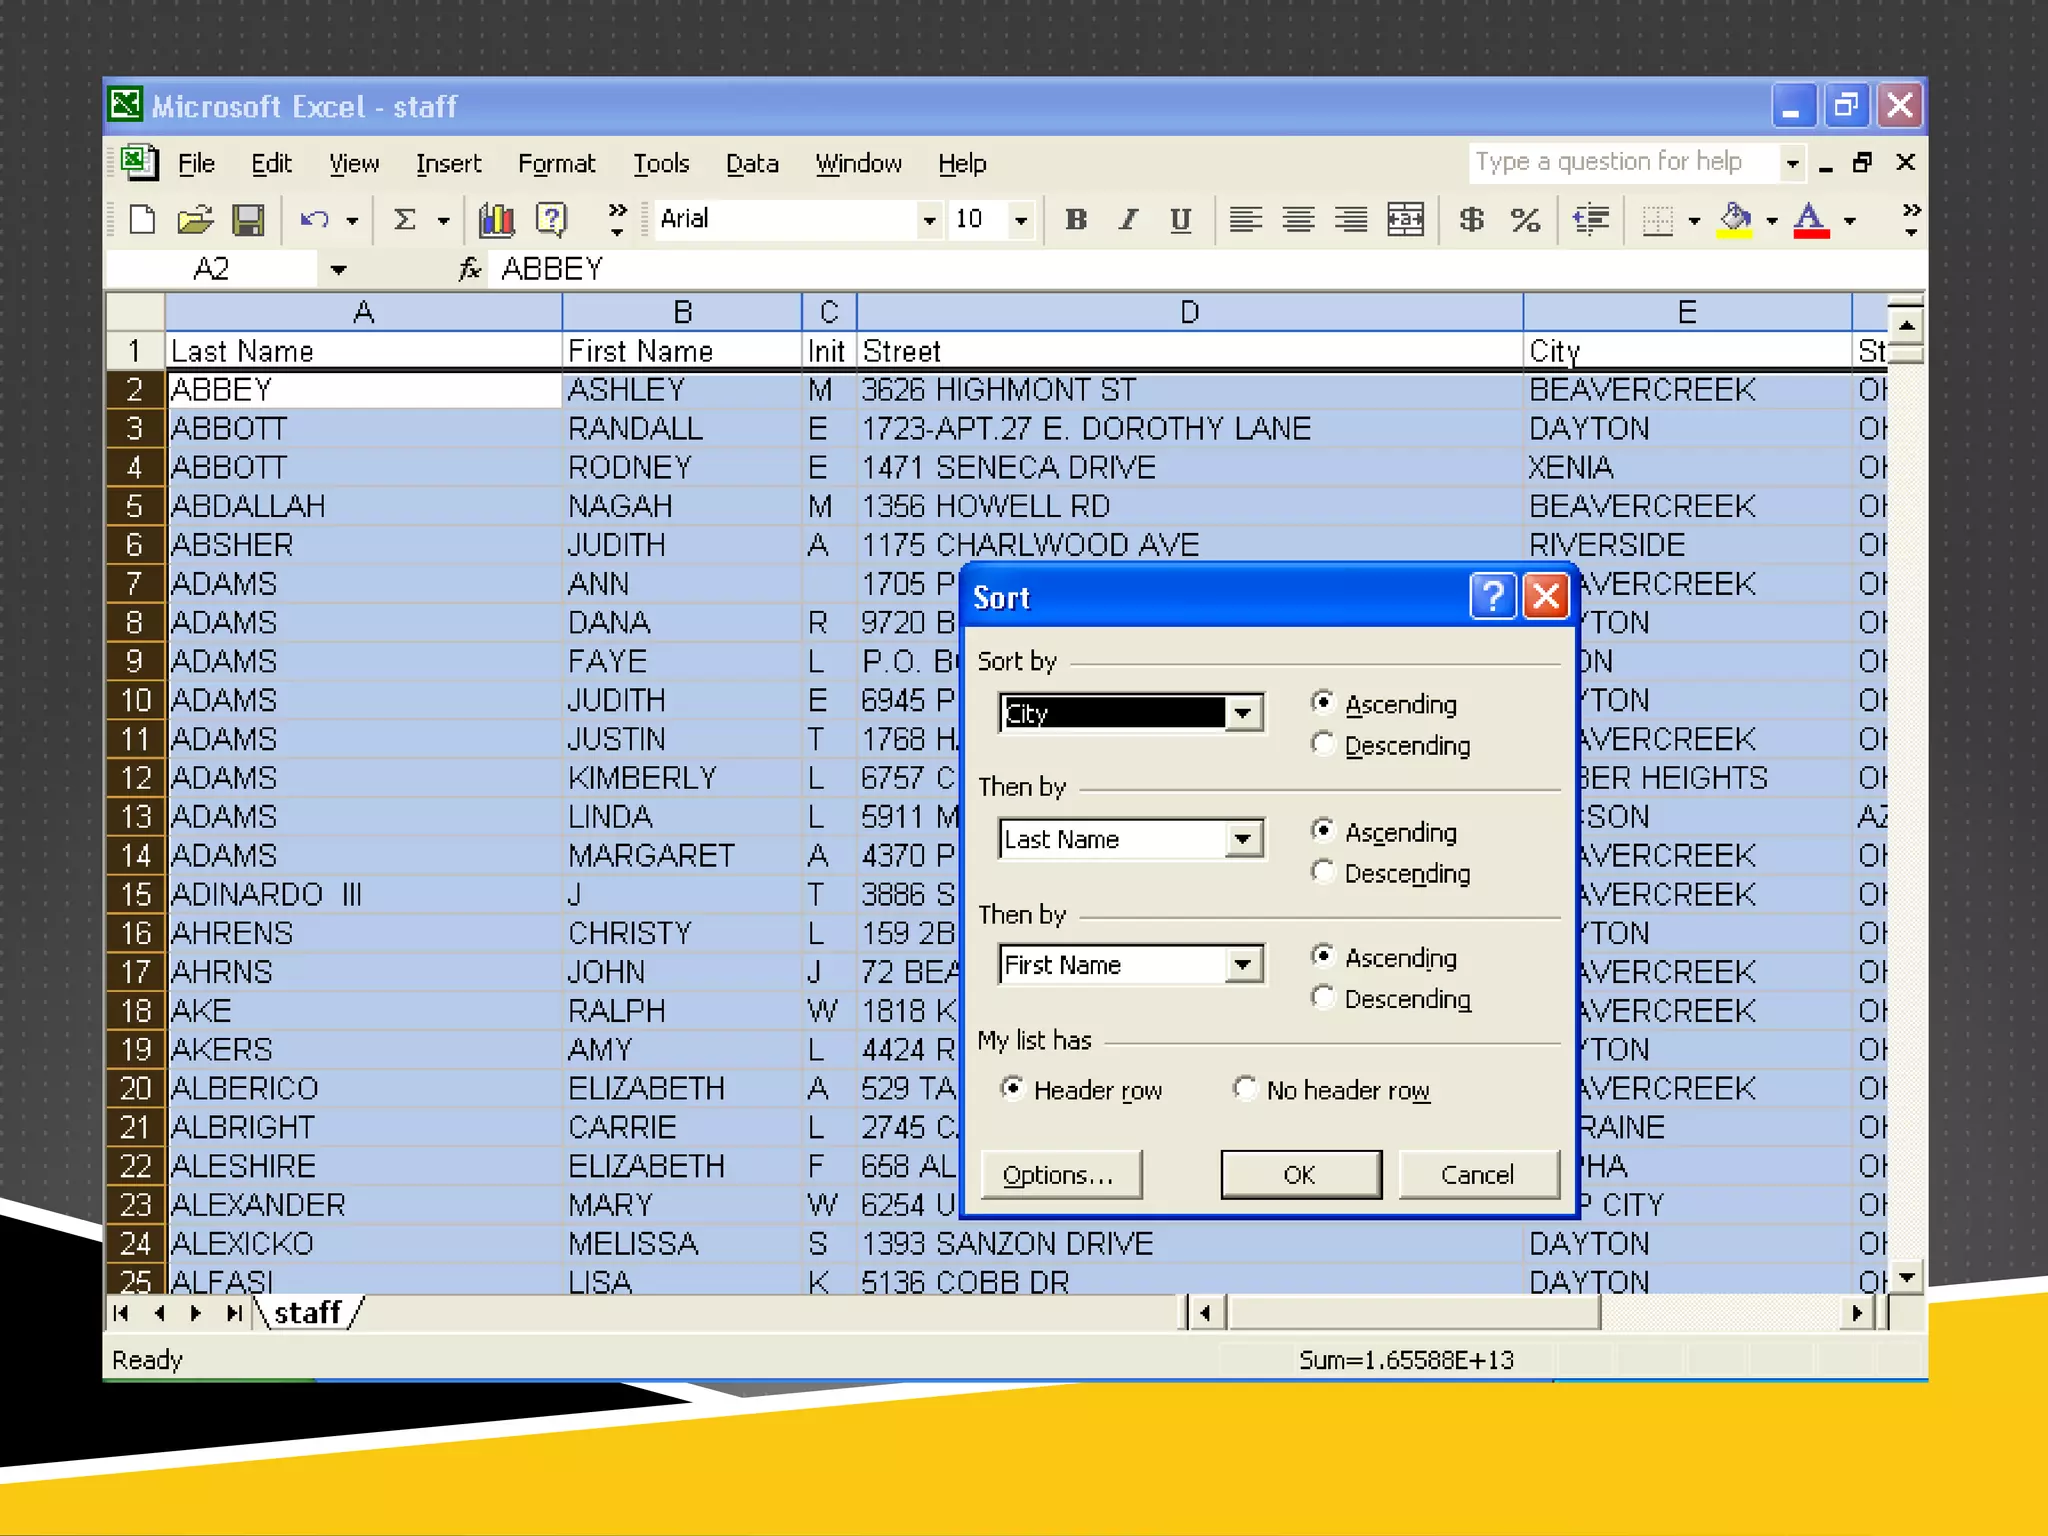Image resolution: width=2048 pixels, height=1536 pixels.
Task: Click the AutoSum sigma icon
Action: pos(404,219)
